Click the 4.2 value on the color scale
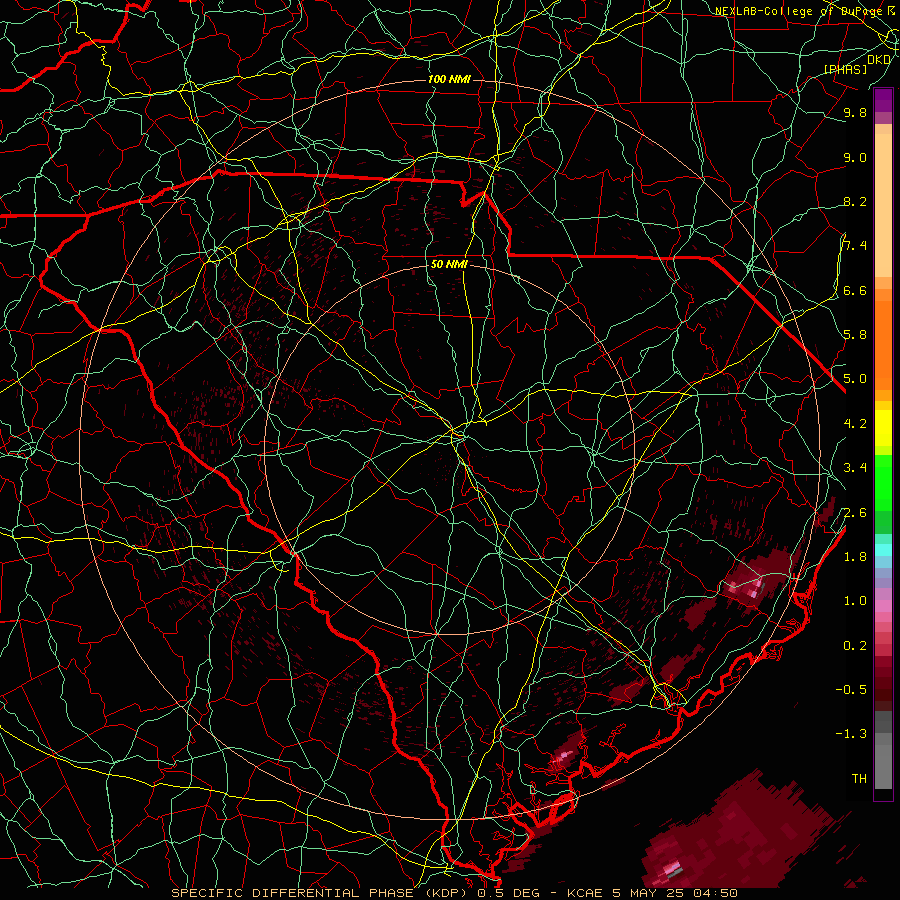 click(x=855, y=424)
